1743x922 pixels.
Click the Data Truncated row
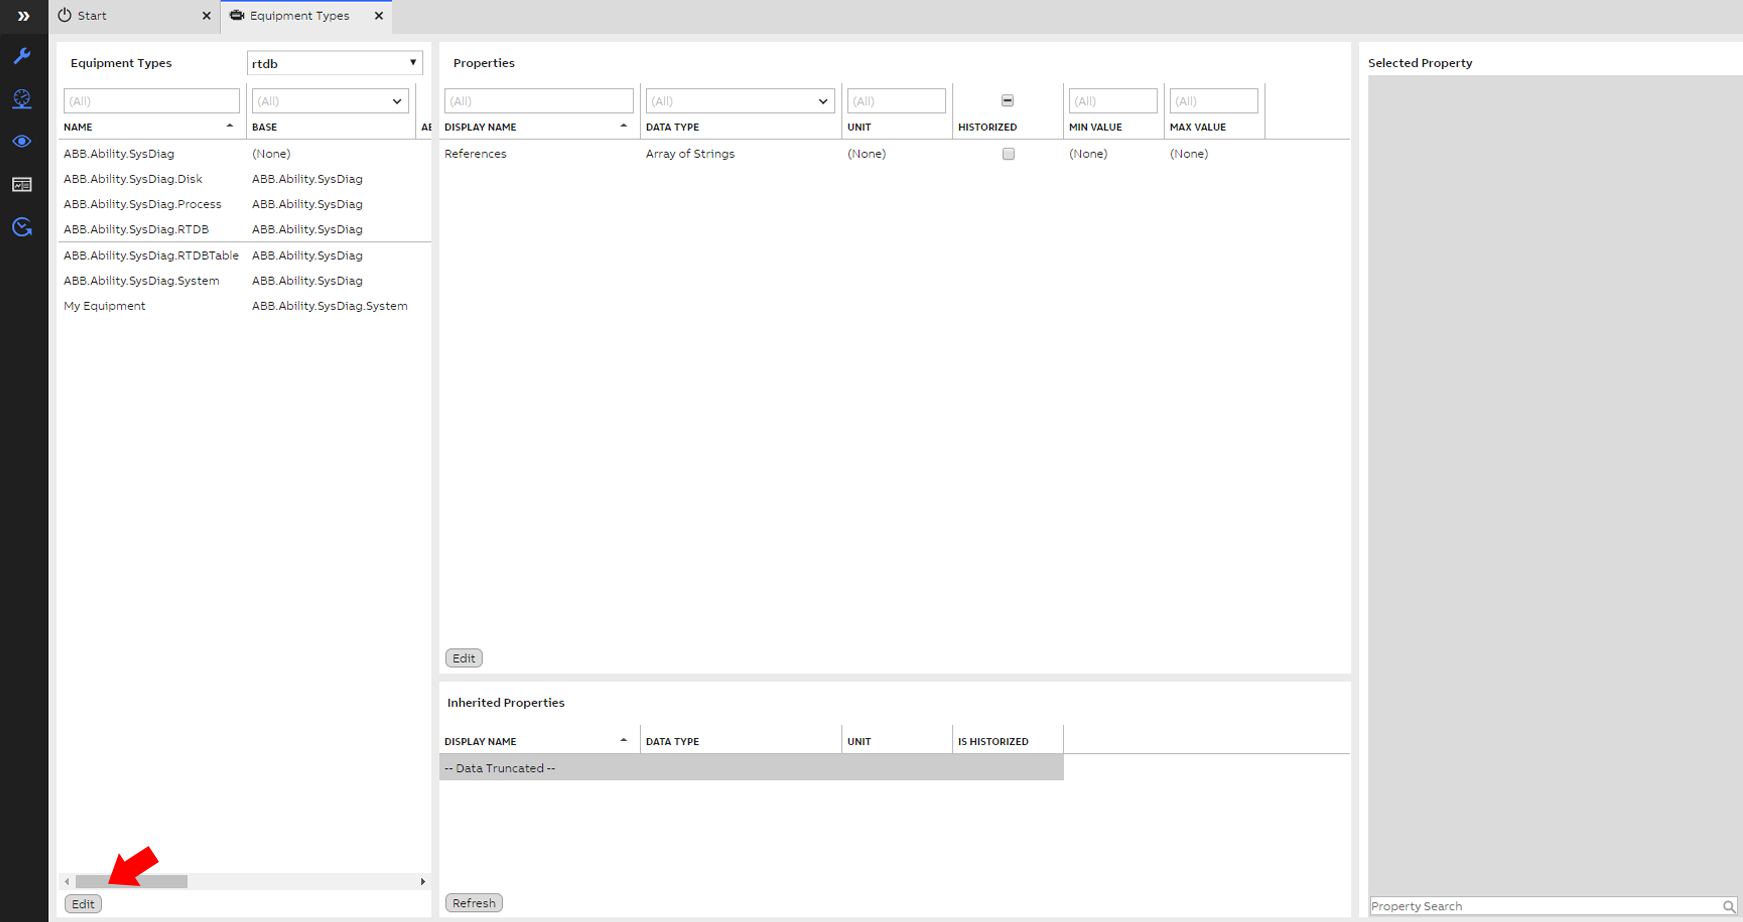coord(751,768)
